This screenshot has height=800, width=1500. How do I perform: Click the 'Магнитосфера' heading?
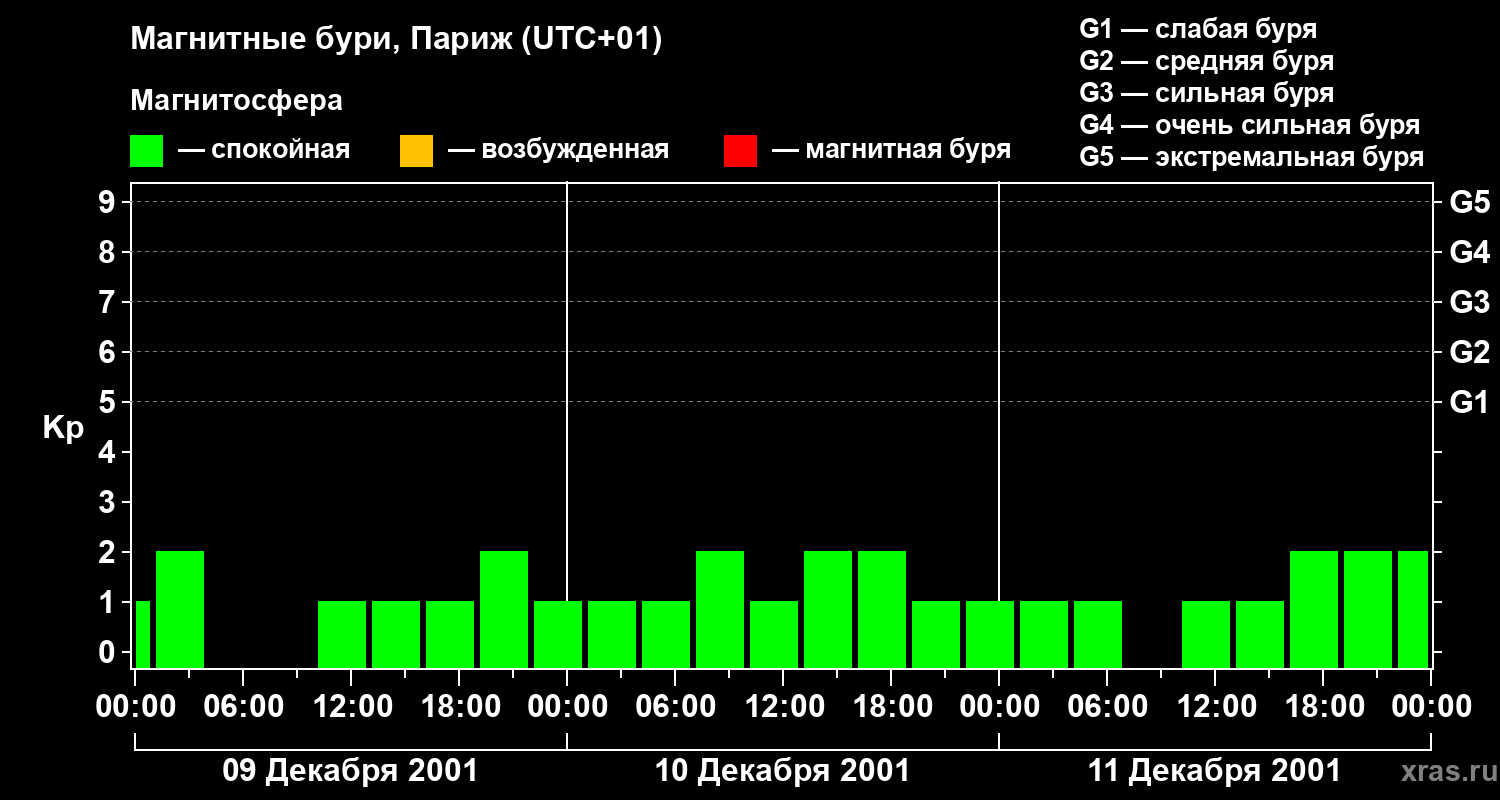coord(237,101)
